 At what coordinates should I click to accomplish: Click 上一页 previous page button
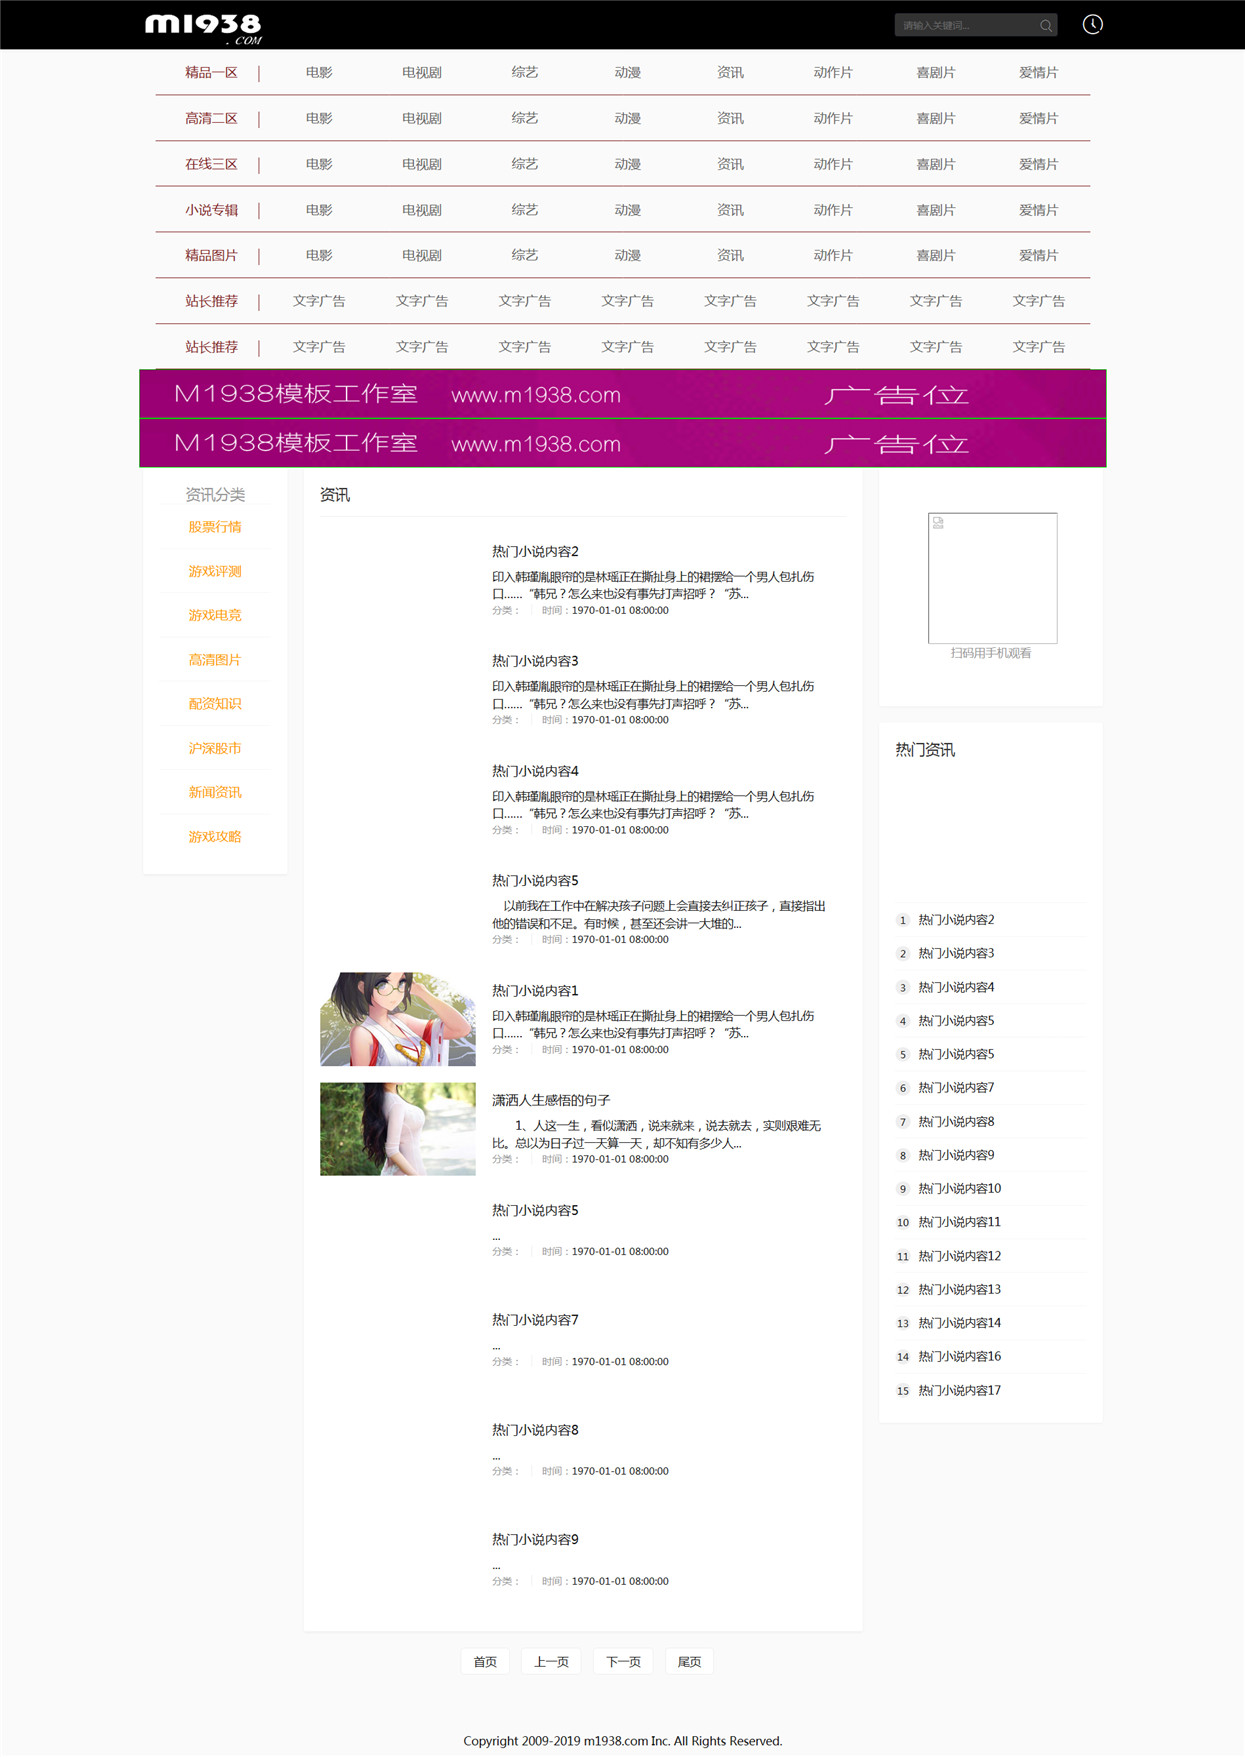pos(551,1662)
